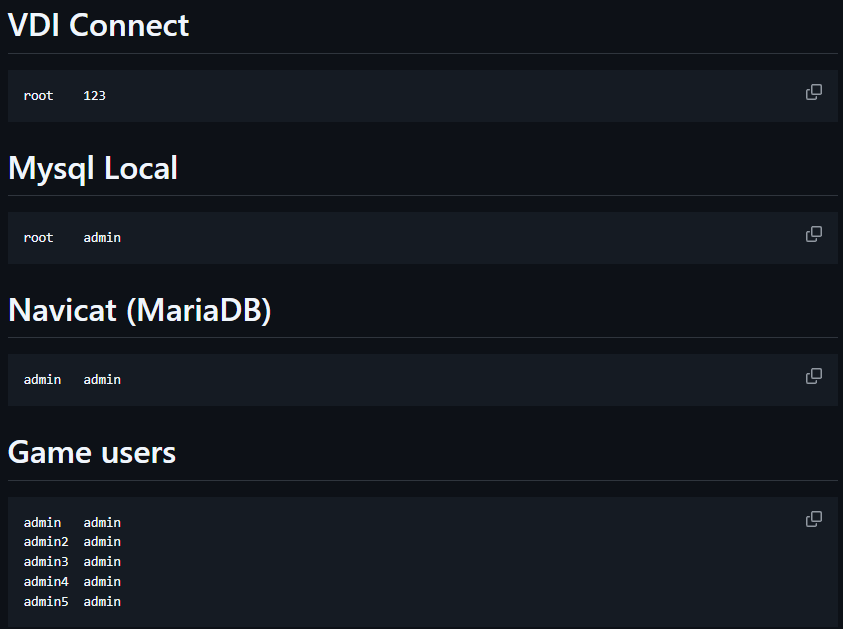Click the Game users heading

point(92,453)
